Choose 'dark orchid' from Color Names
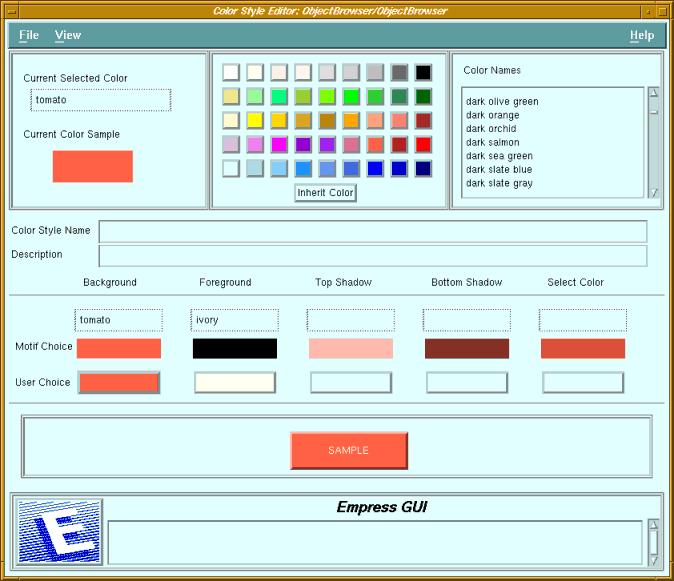 point(491,129)
